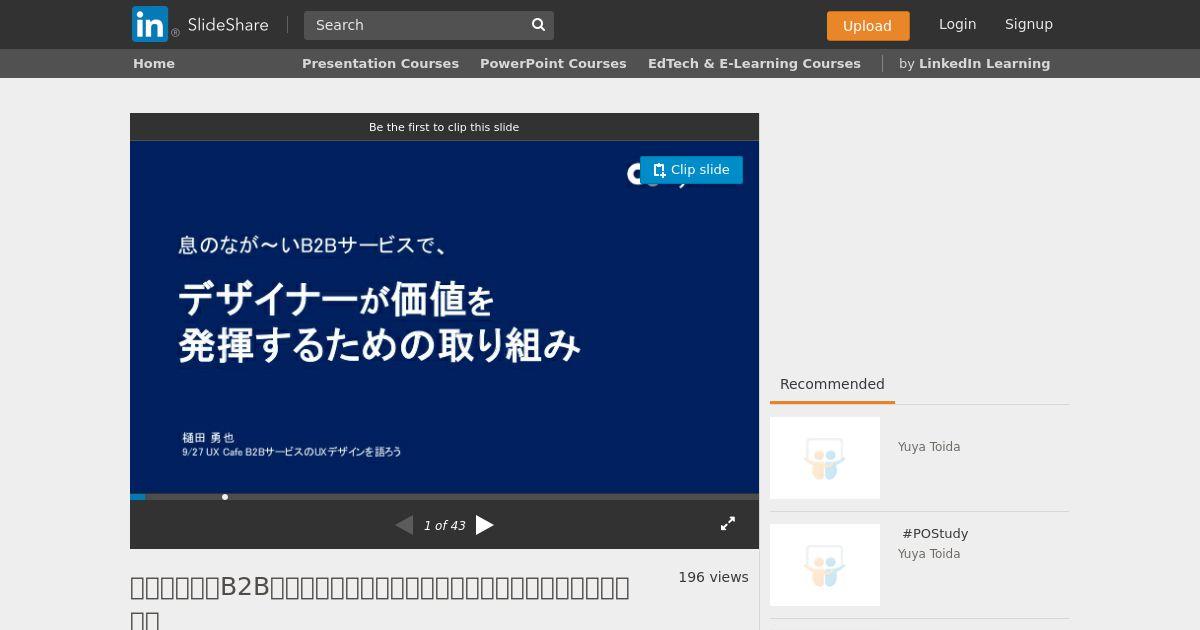Open the LinkedIn Learning link
This screenshot has height=630, width=1200.
[x=984, y=63]
